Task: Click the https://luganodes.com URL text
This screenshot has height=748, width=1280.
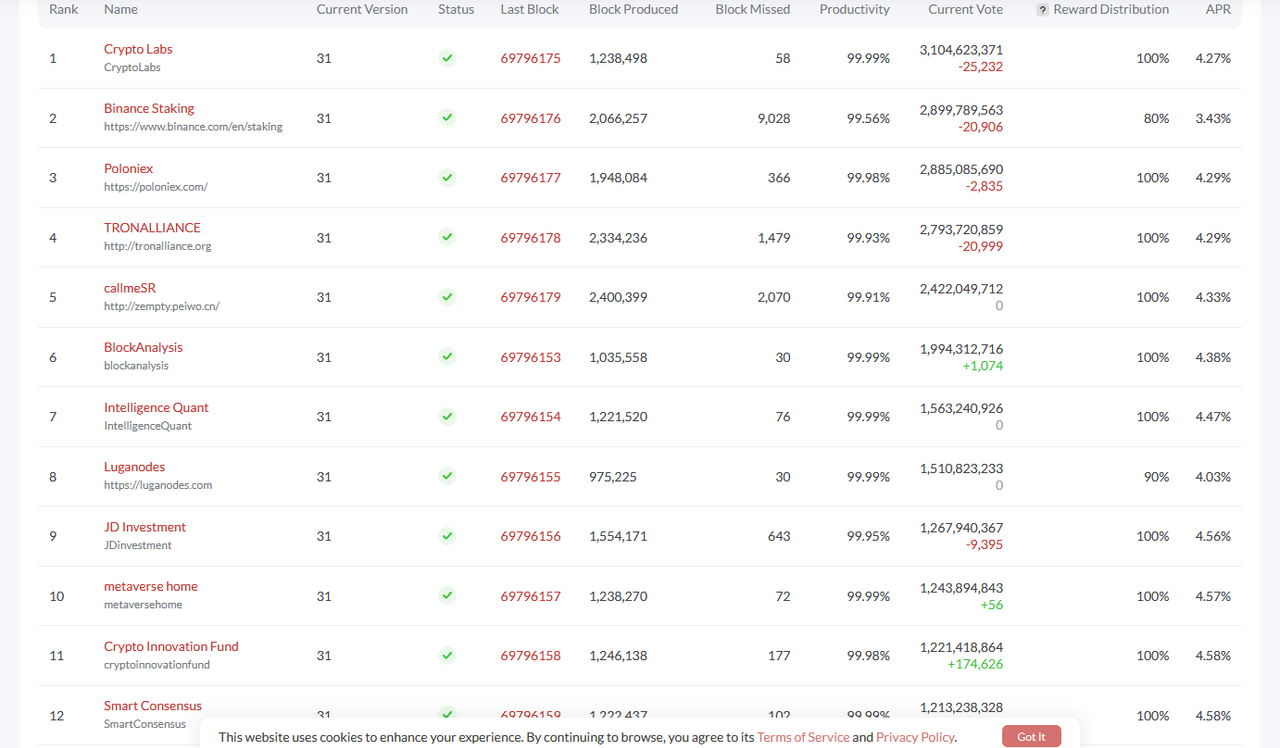Action: pyautogui.click(x=158, y=485)
